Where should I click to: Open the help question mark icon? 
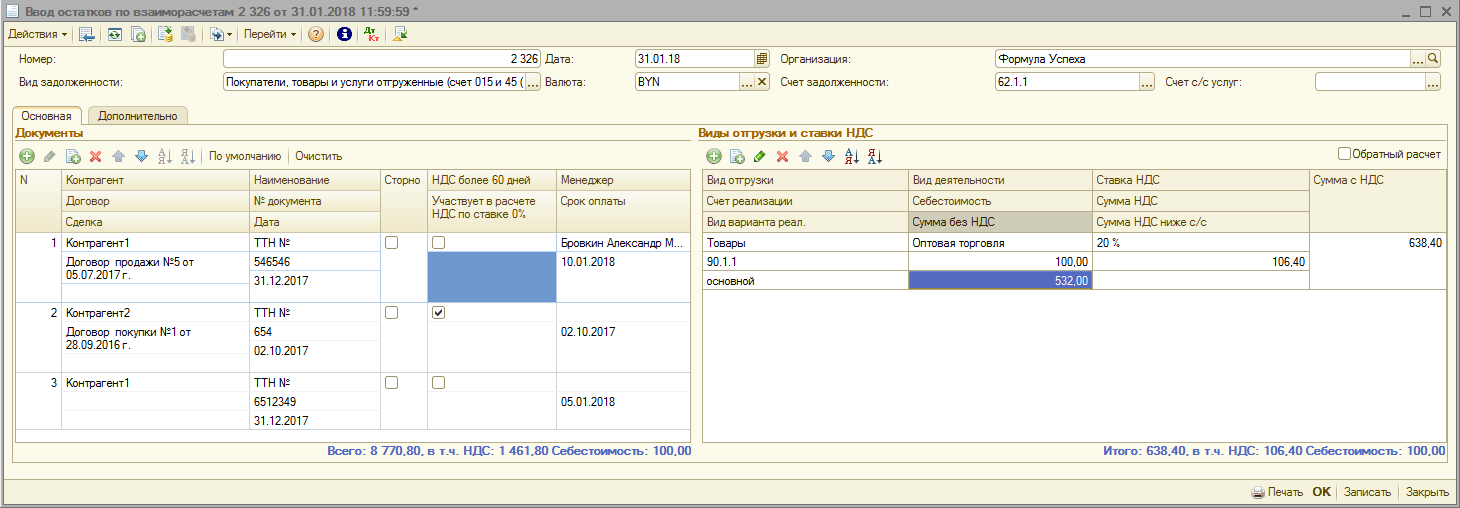click(316, 34)
